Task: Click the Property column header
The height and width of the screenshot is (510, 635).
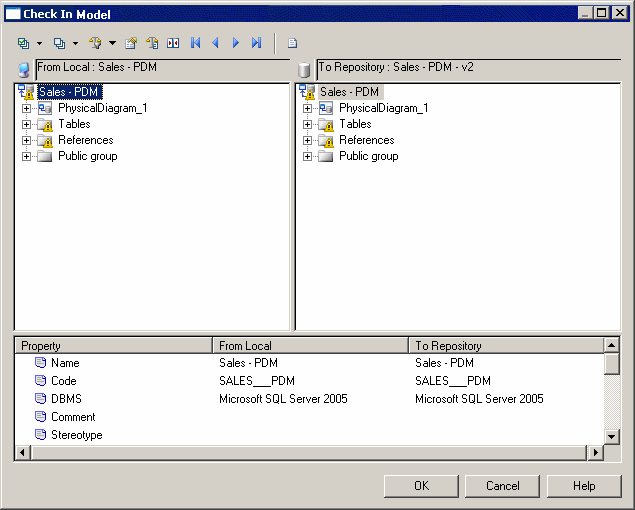Action: click(x=113, y=345)
